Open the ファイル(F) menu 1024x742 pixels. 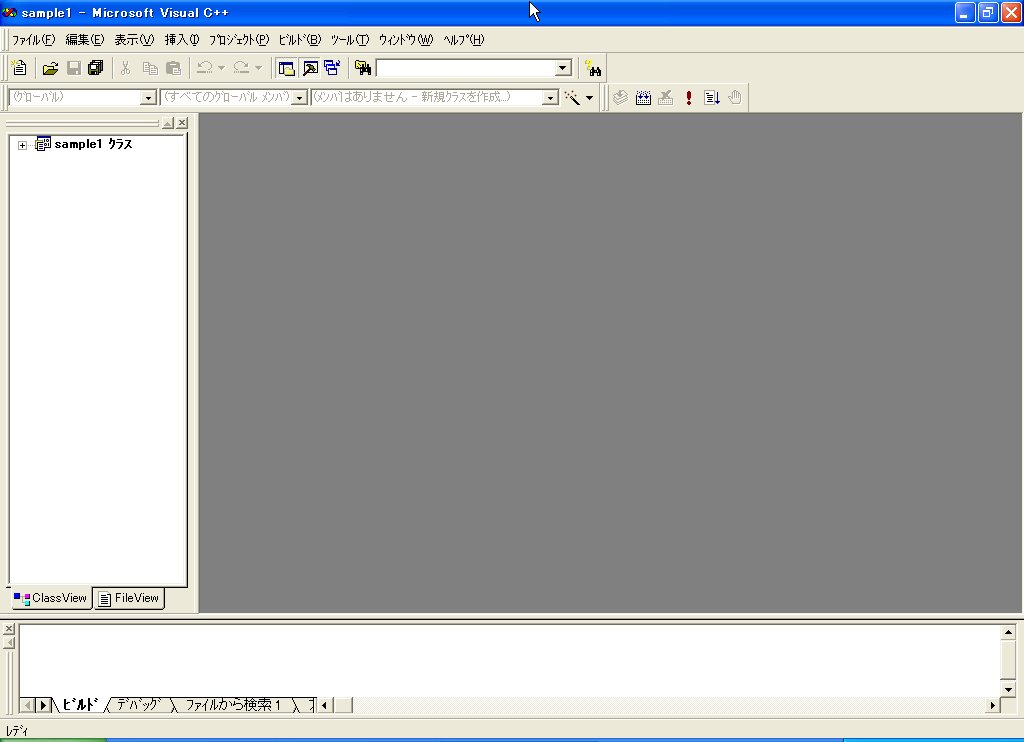click(x=33, y=40)
